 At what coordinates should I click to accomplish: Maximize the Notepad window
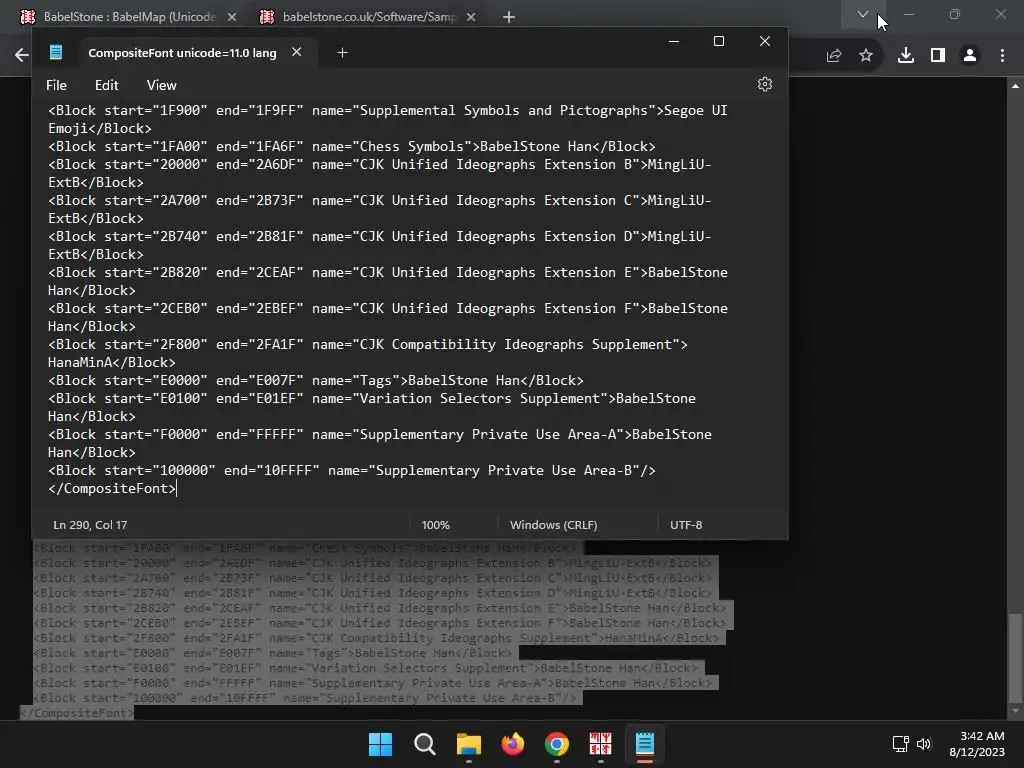click(719, 41)
